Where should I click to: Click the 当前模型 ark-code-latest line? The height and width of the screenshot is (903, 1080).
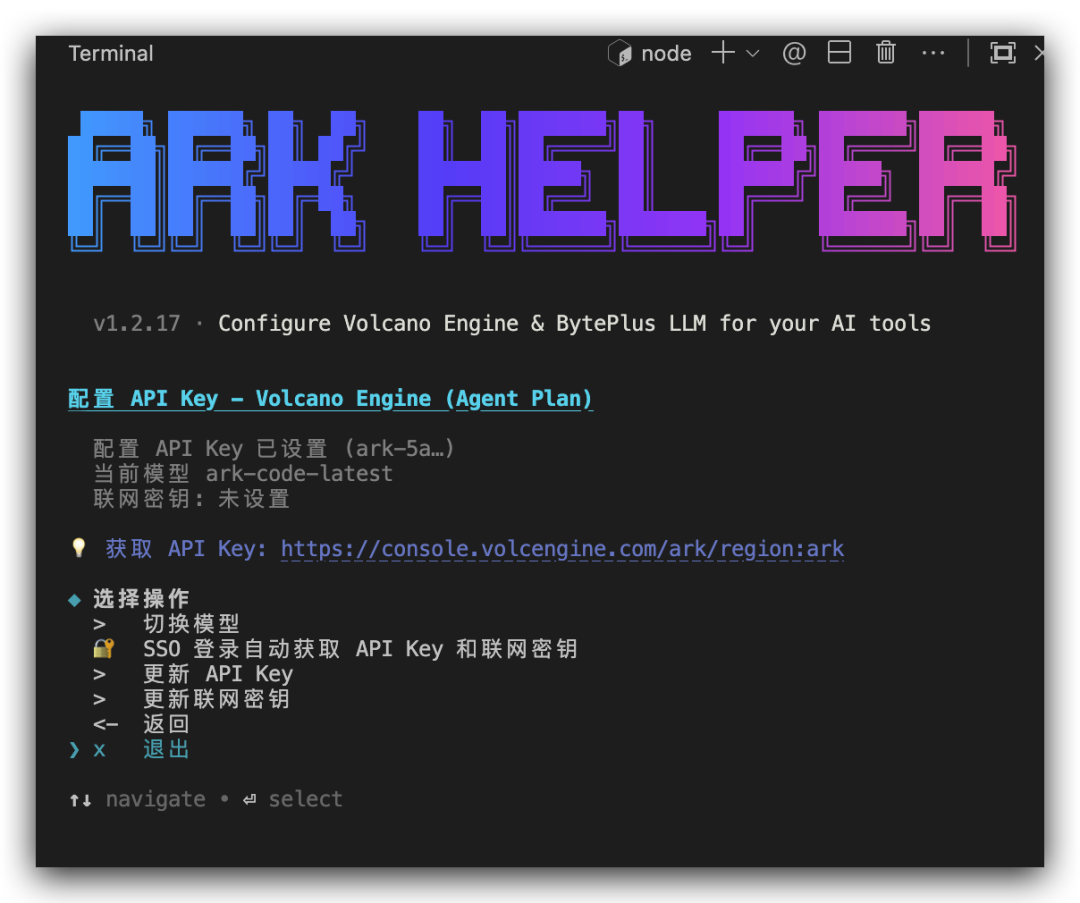243,474
